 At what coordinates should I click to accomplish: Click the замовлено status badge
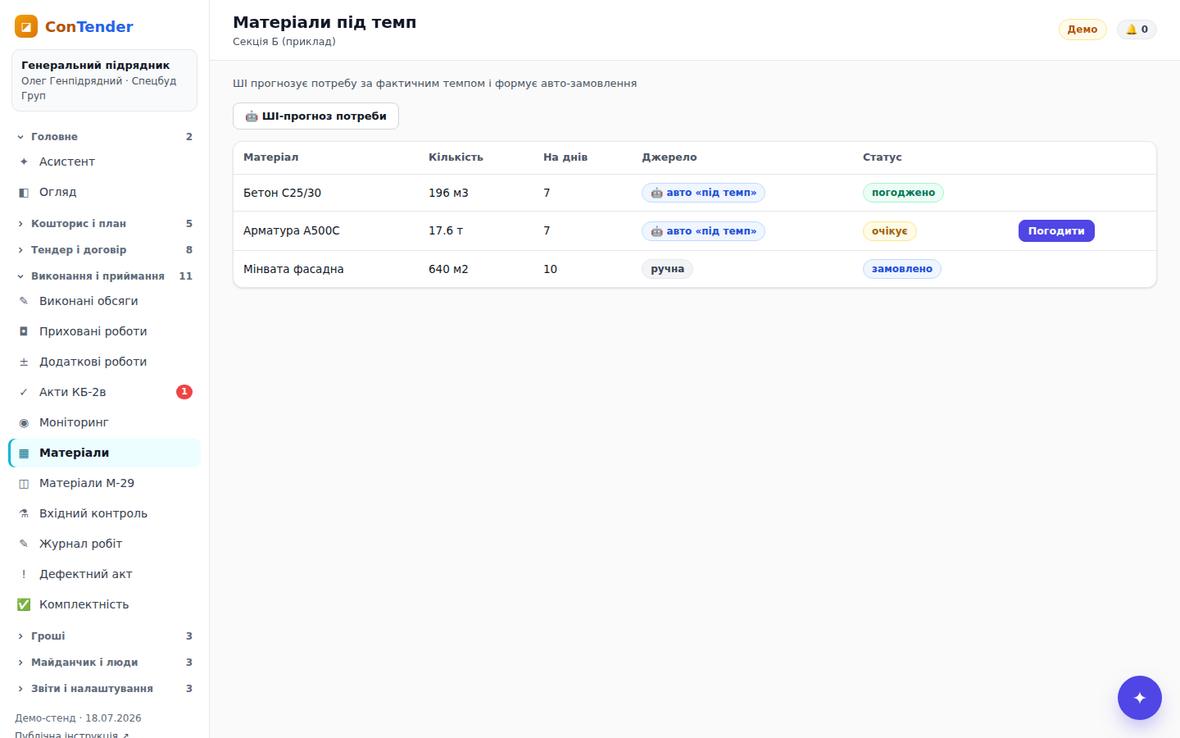[902, 269]
